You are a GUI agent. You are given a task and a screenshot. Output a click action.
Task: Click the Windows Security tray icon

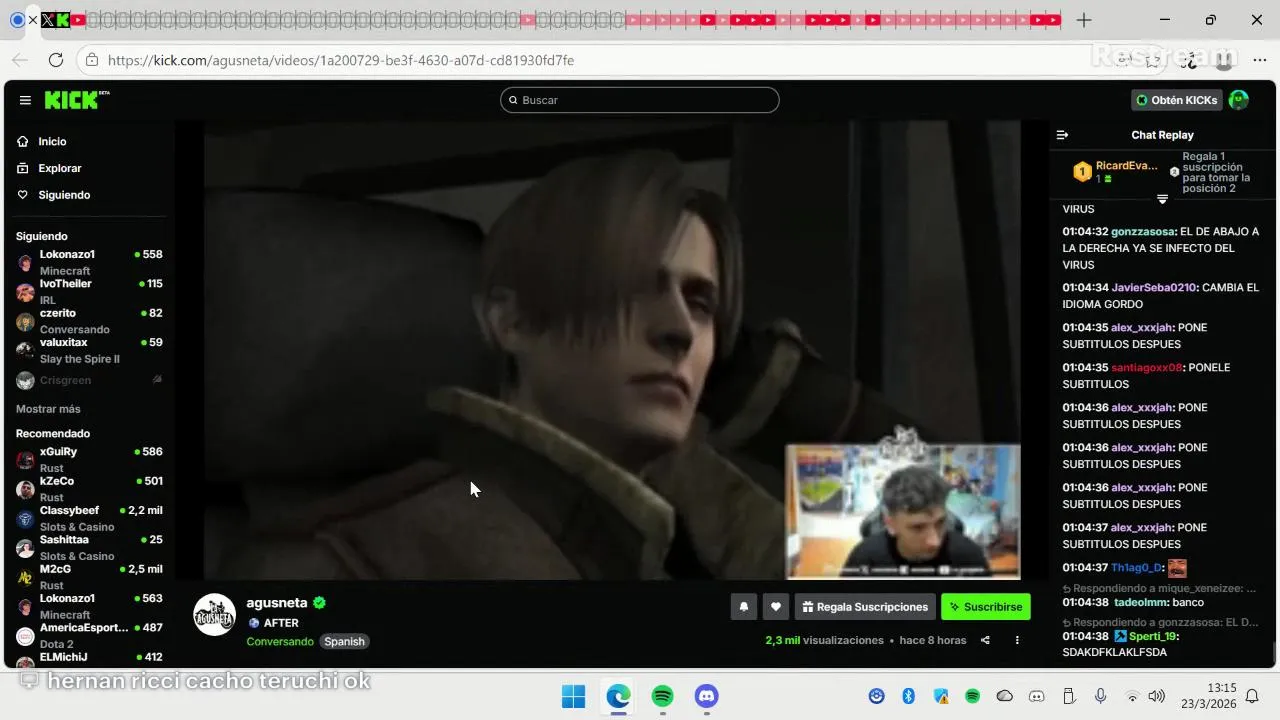coord(941,696)
